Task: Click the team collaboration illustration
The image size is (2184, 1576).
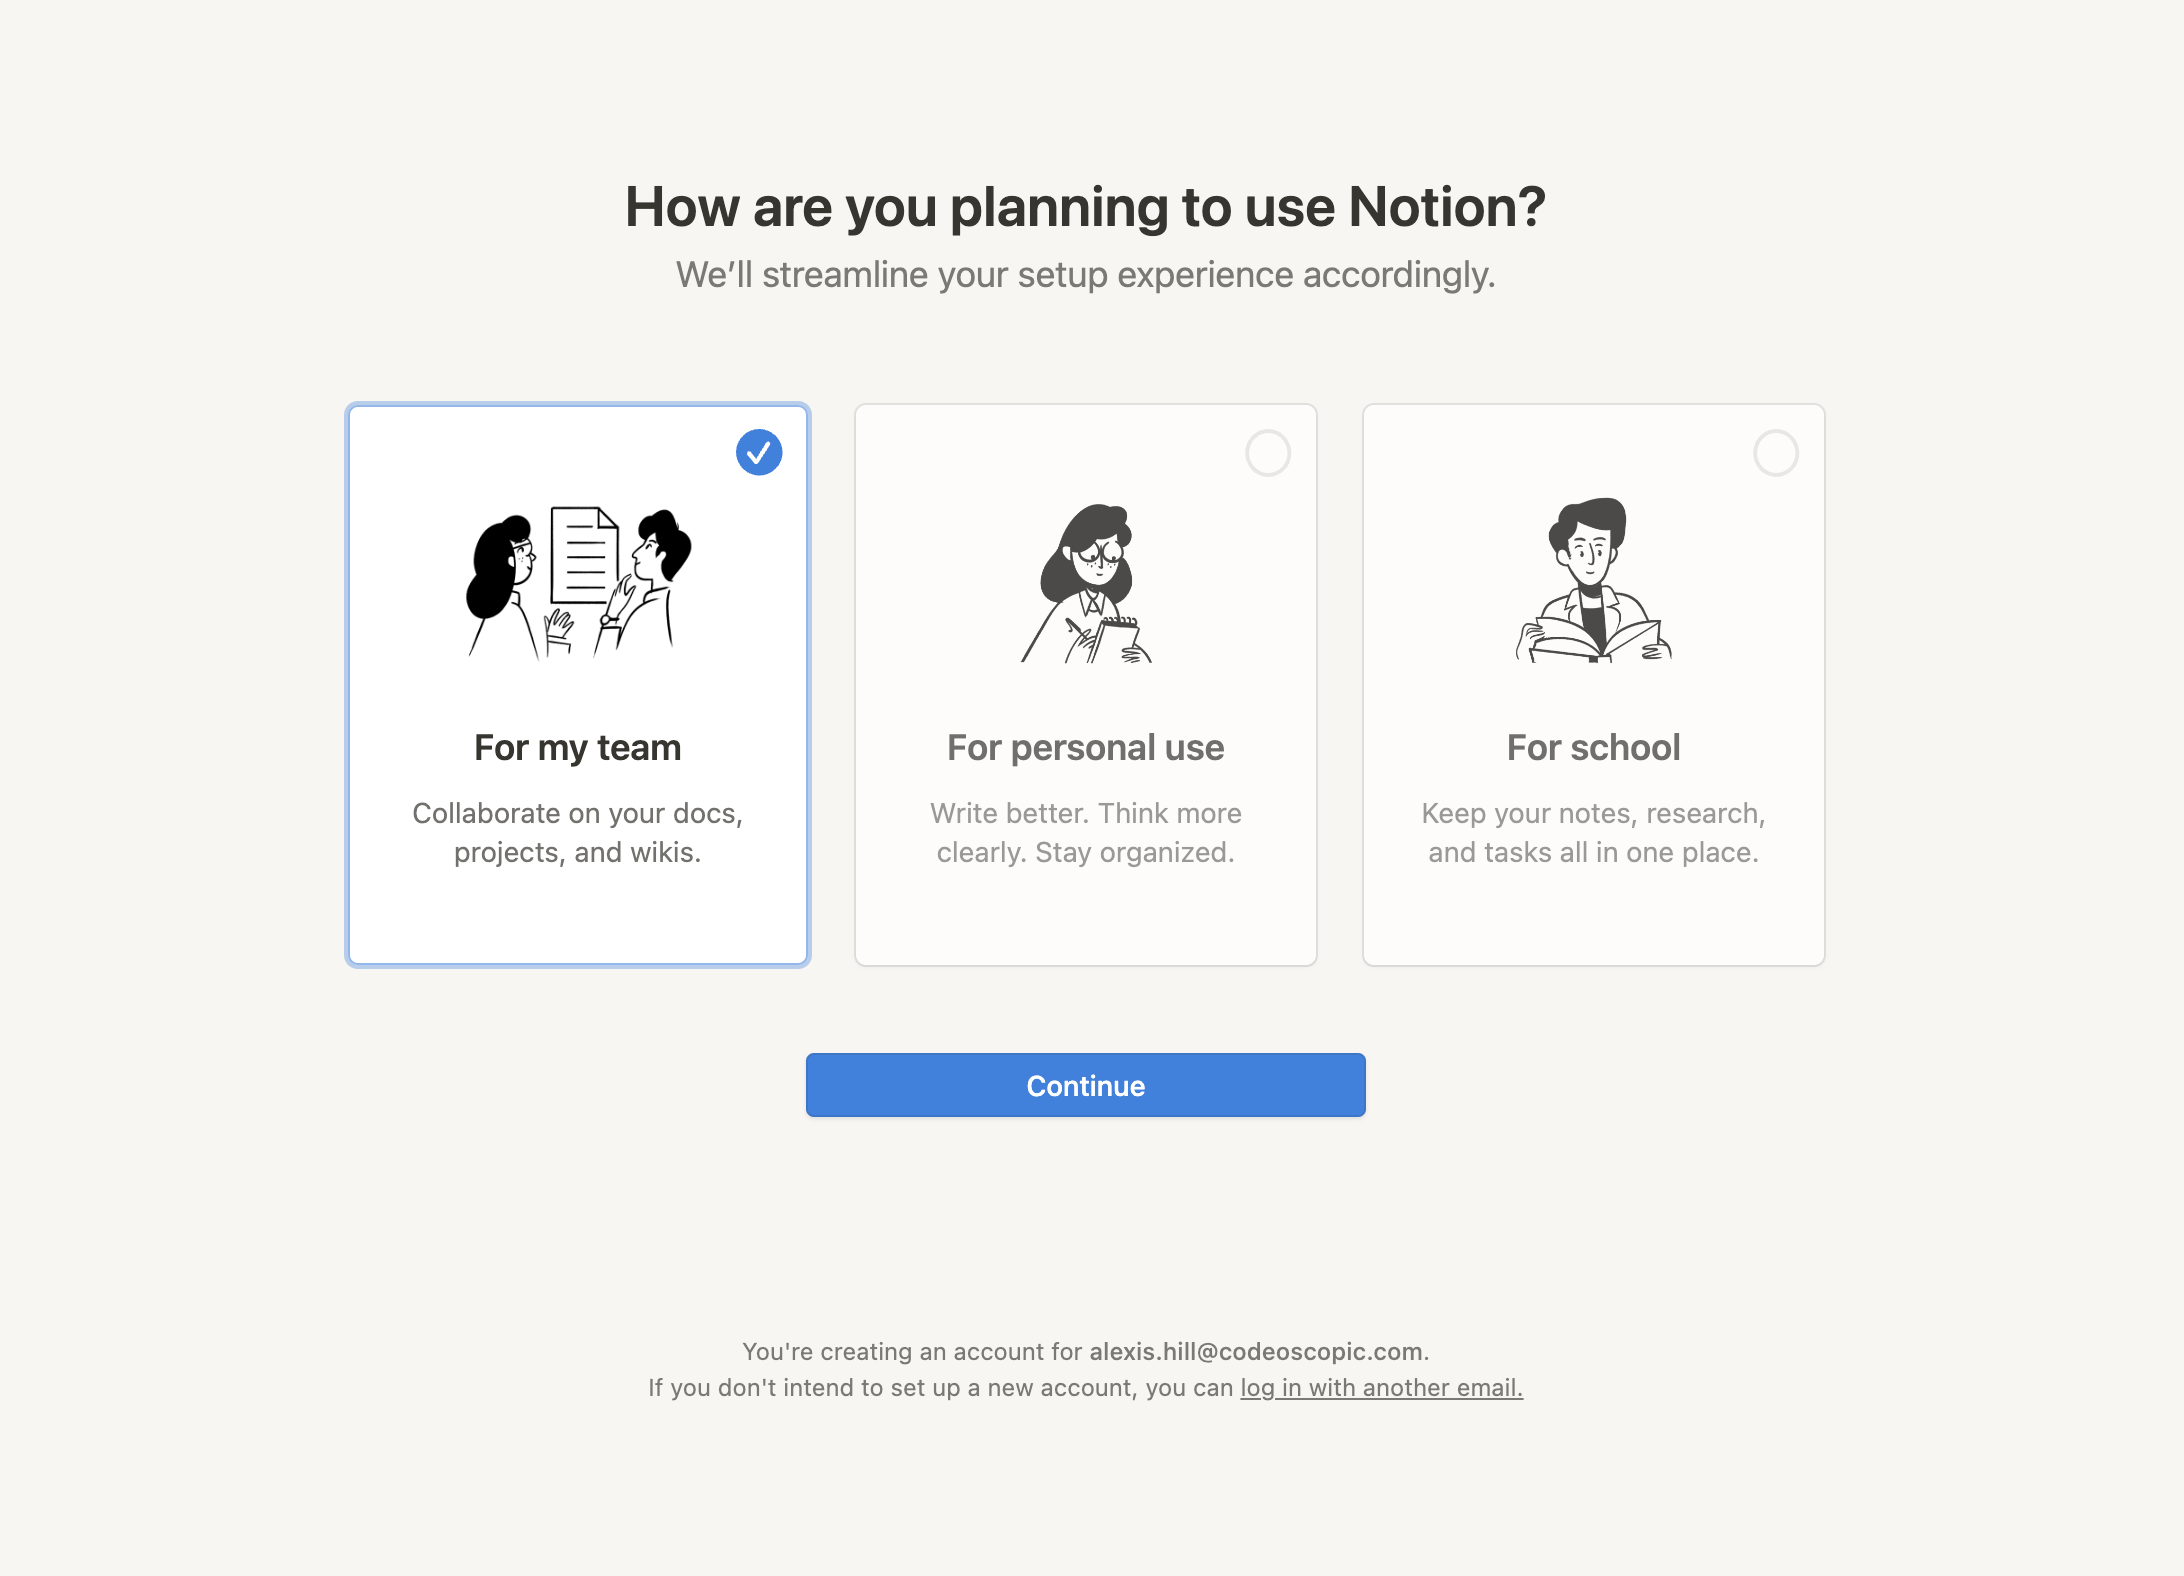Action: (578, 582)
